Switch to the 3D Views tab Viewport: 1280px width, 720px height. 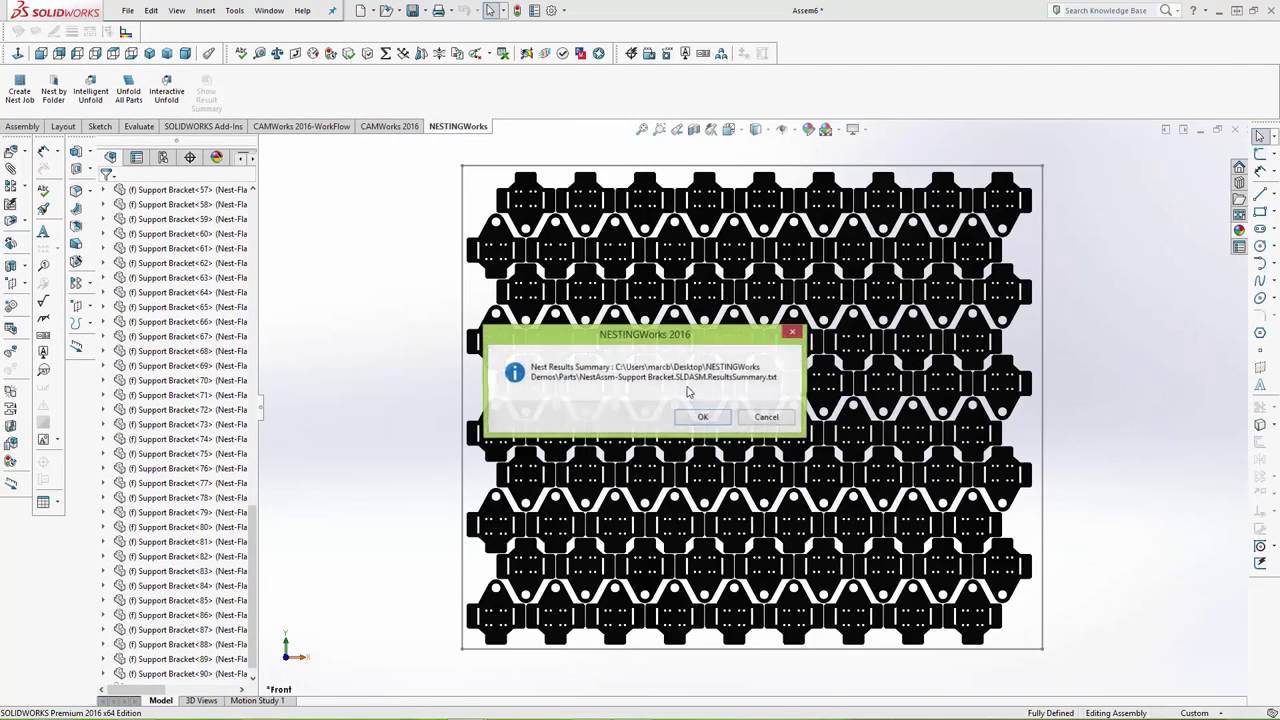(201, 701)
